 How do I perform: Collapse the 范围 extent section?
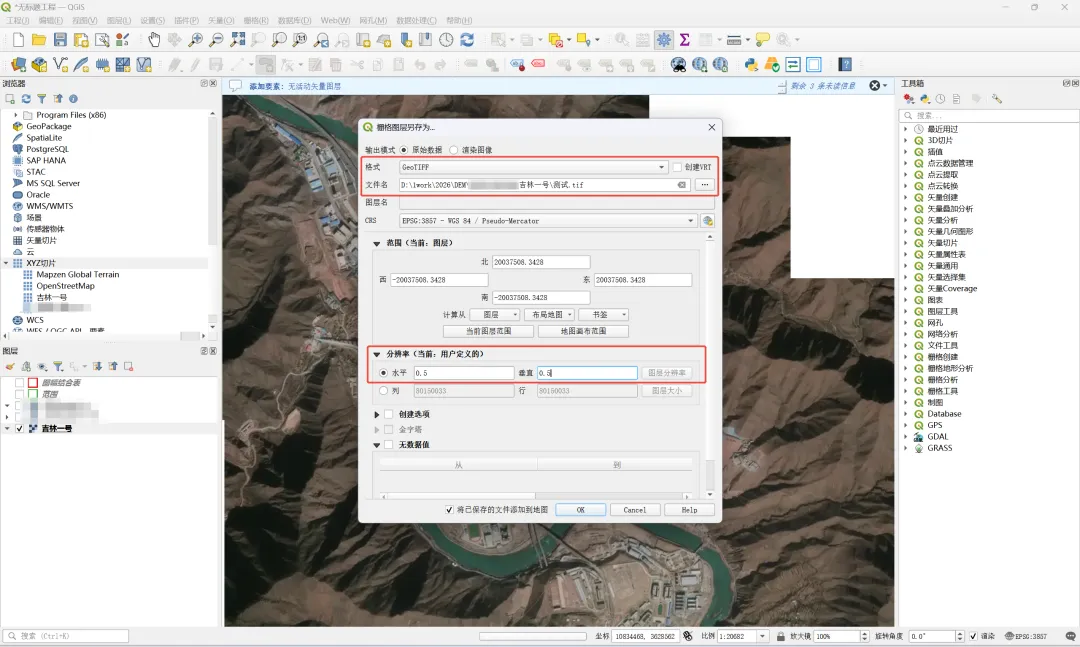click(x=377, y=243)
